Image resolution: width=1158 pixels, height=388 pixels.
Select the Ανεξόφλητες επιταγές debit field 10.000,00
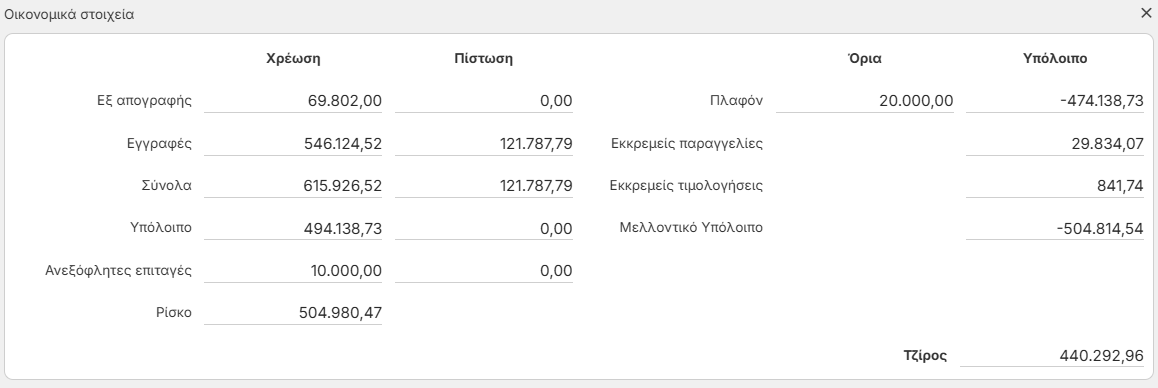[293, 270]
